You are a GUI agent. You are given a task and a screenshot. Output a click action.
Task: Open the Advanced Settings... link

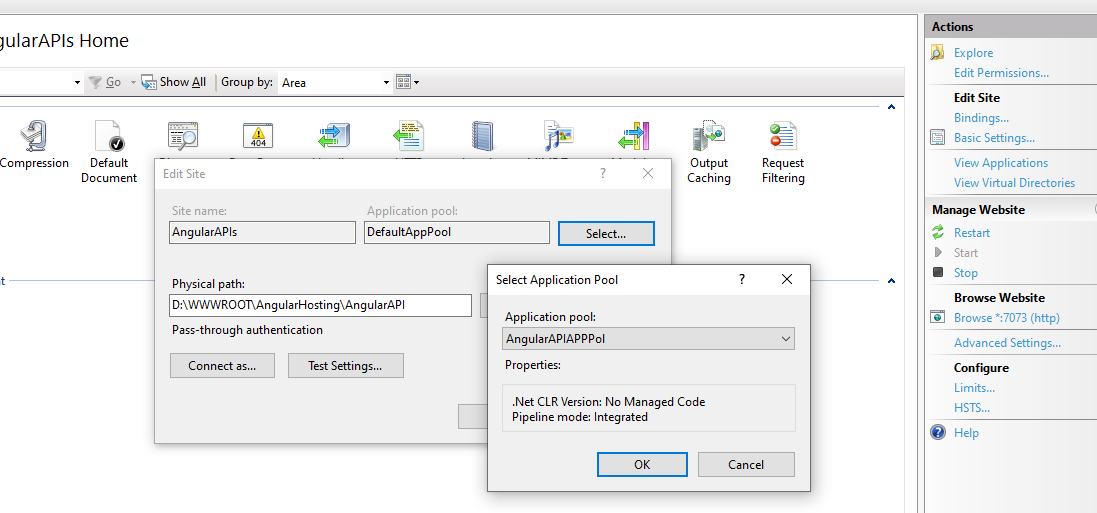click(x=1007, y=343)
